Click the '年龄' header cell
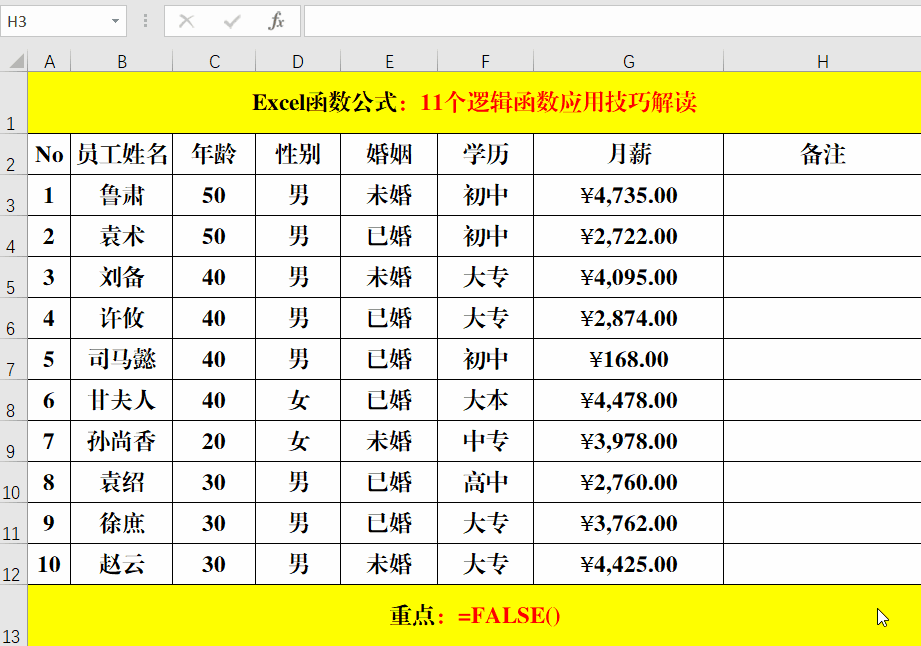This screenshot has width=921, height=646. (214, 154)
